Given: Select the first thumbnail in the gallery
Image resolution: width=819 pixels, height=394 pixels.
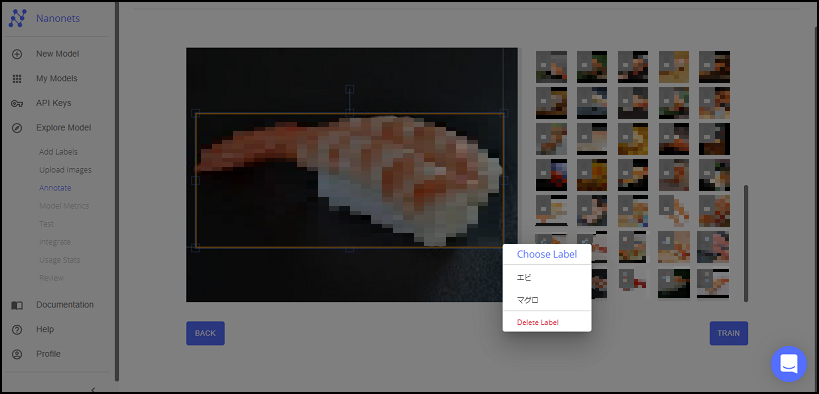Looking at the screenshot, I should coord(551,67).
